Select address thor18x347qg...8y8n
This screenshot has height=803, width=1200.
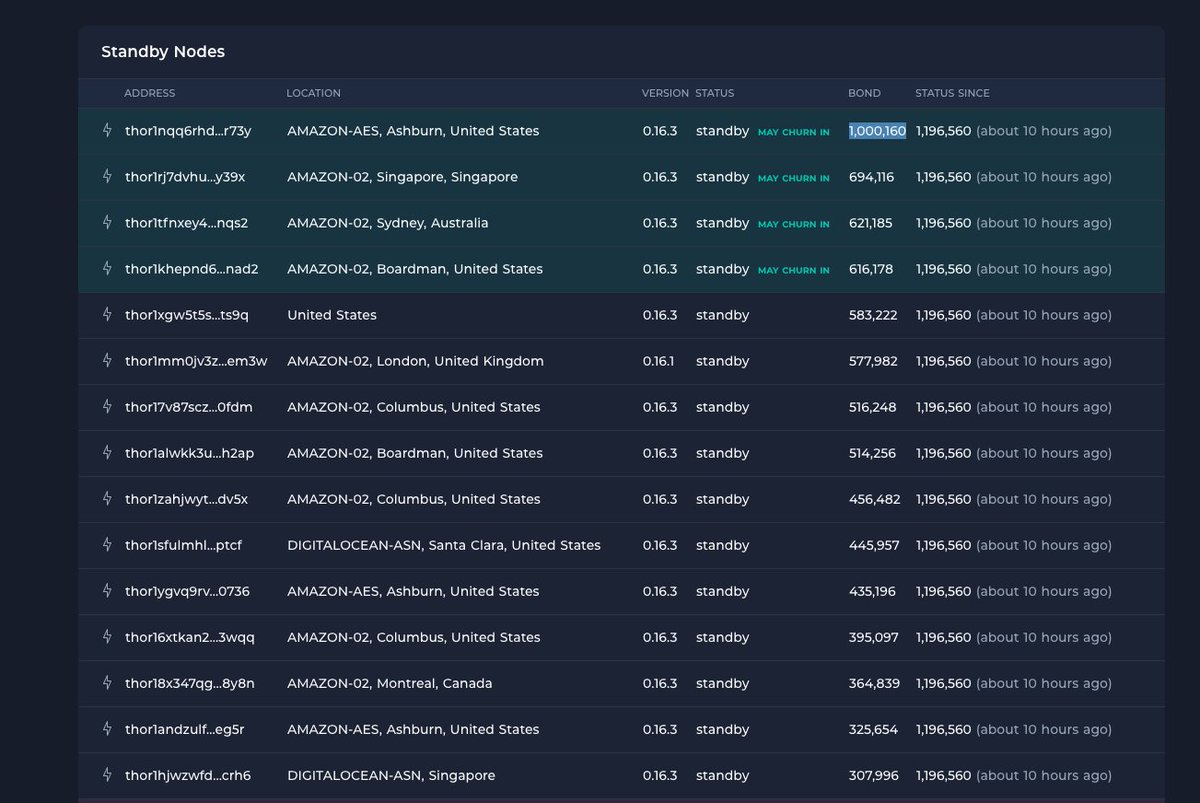[190, 683]
